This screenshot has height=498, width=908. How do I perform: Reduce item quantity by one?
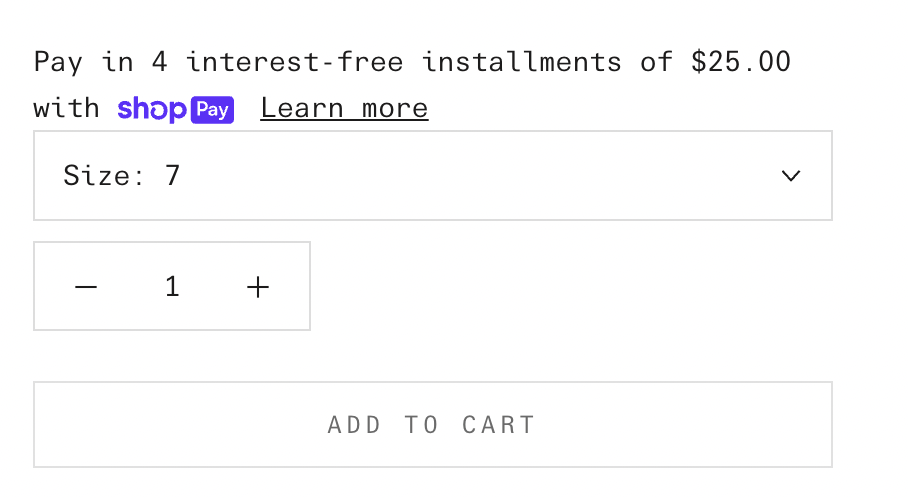(86, 287)
